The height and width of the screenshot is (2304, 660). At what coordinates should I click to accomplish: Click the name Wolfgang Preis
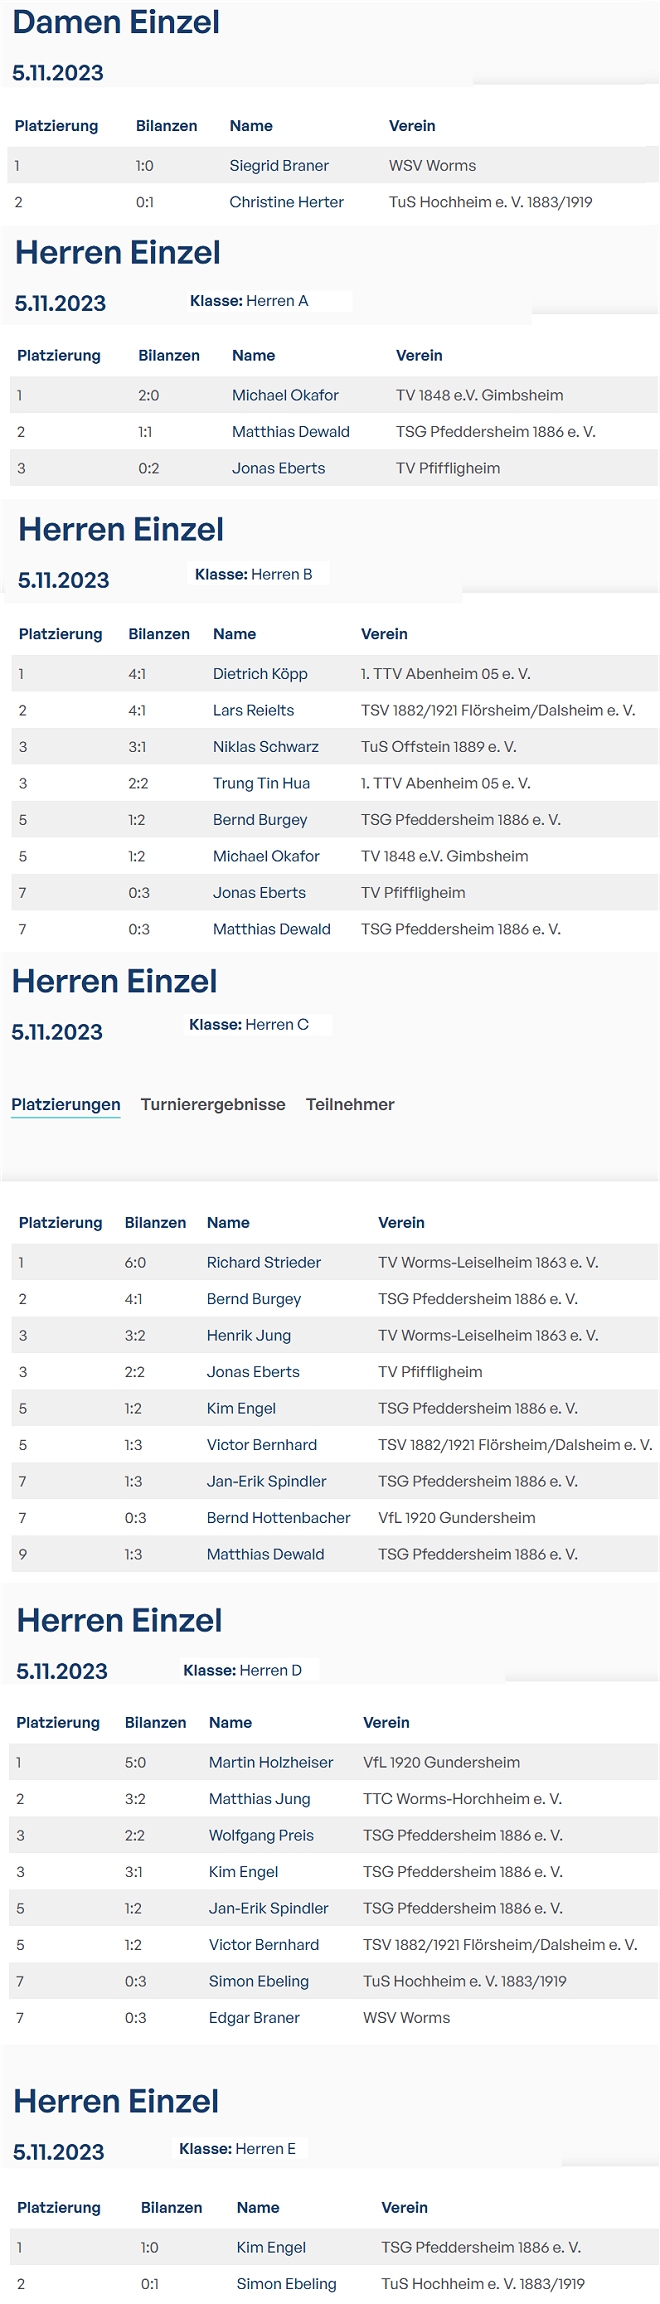(261, 1835)
